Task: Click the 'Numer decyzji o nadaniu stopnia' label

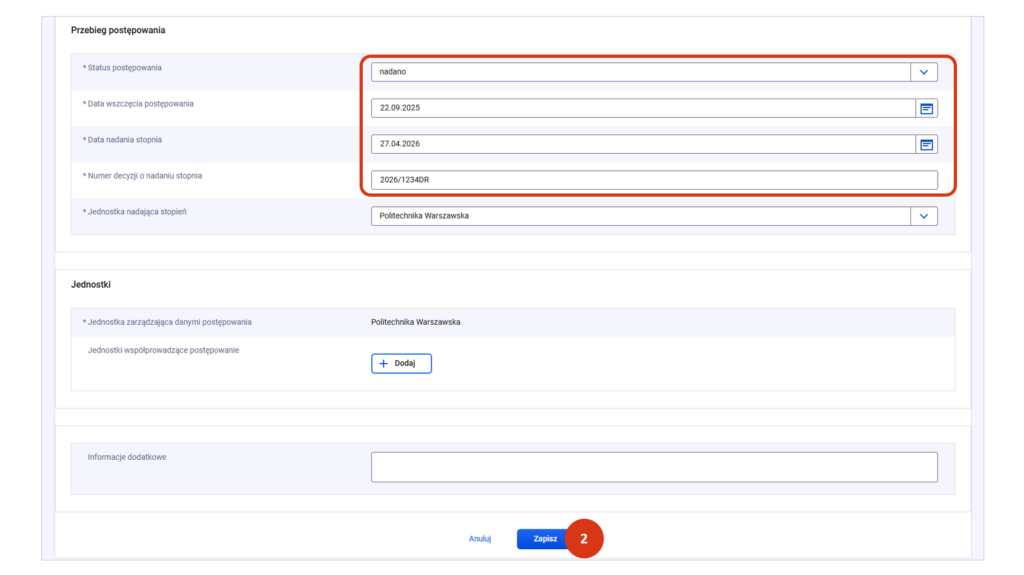Action: click(x=145, y=176)
